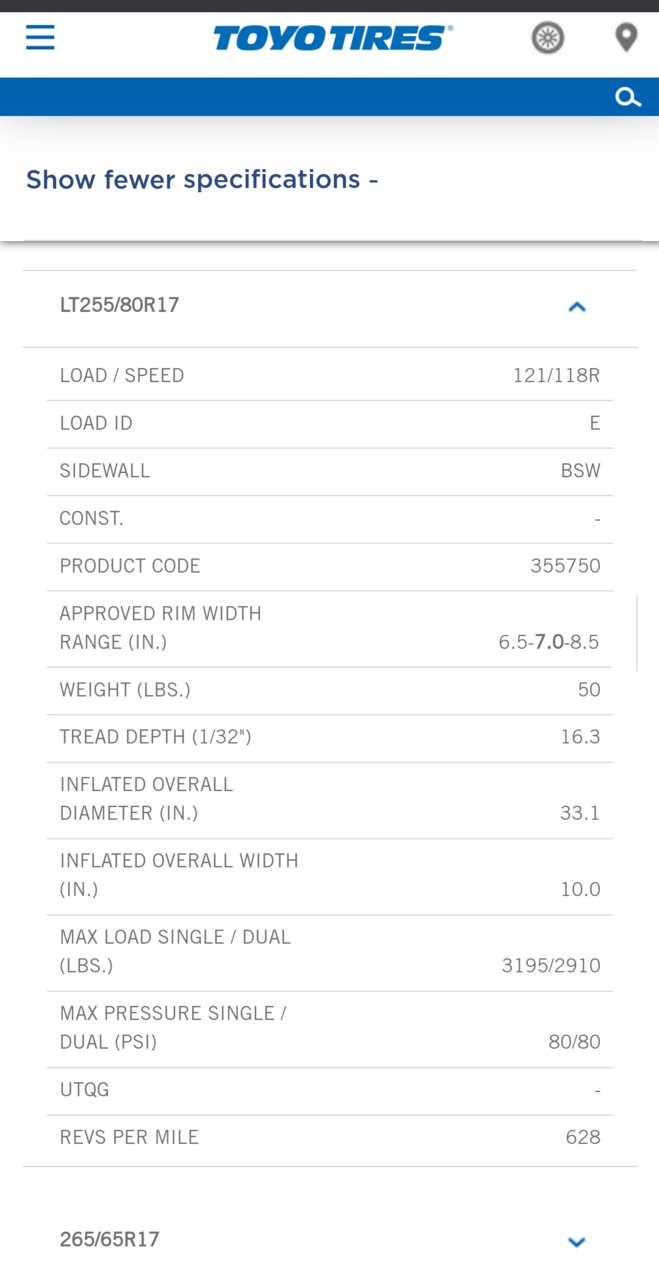Open the dealer locator pin icon
Image resolution: width=659 pixels, height=1280 pixels.
tap(626, 38)
